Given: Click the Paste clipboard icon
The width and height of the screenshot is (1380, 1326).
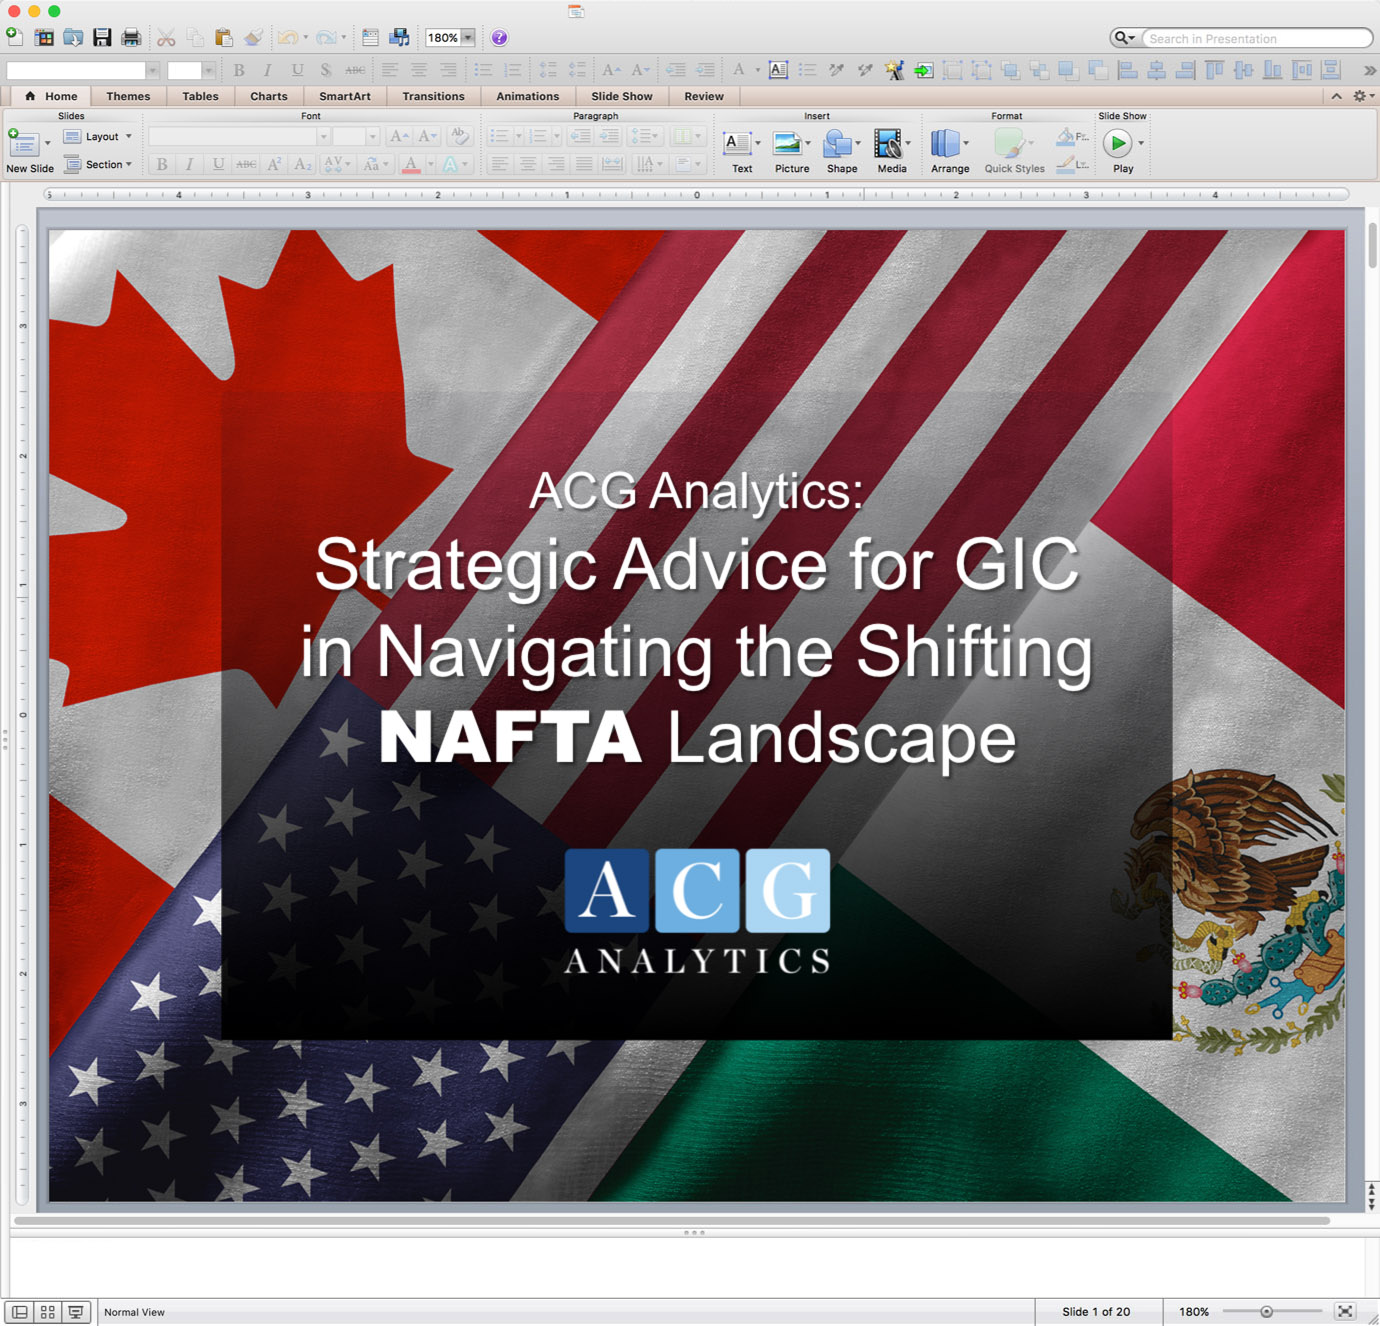Looking at the screenshot, I should [x=223, y=38].
